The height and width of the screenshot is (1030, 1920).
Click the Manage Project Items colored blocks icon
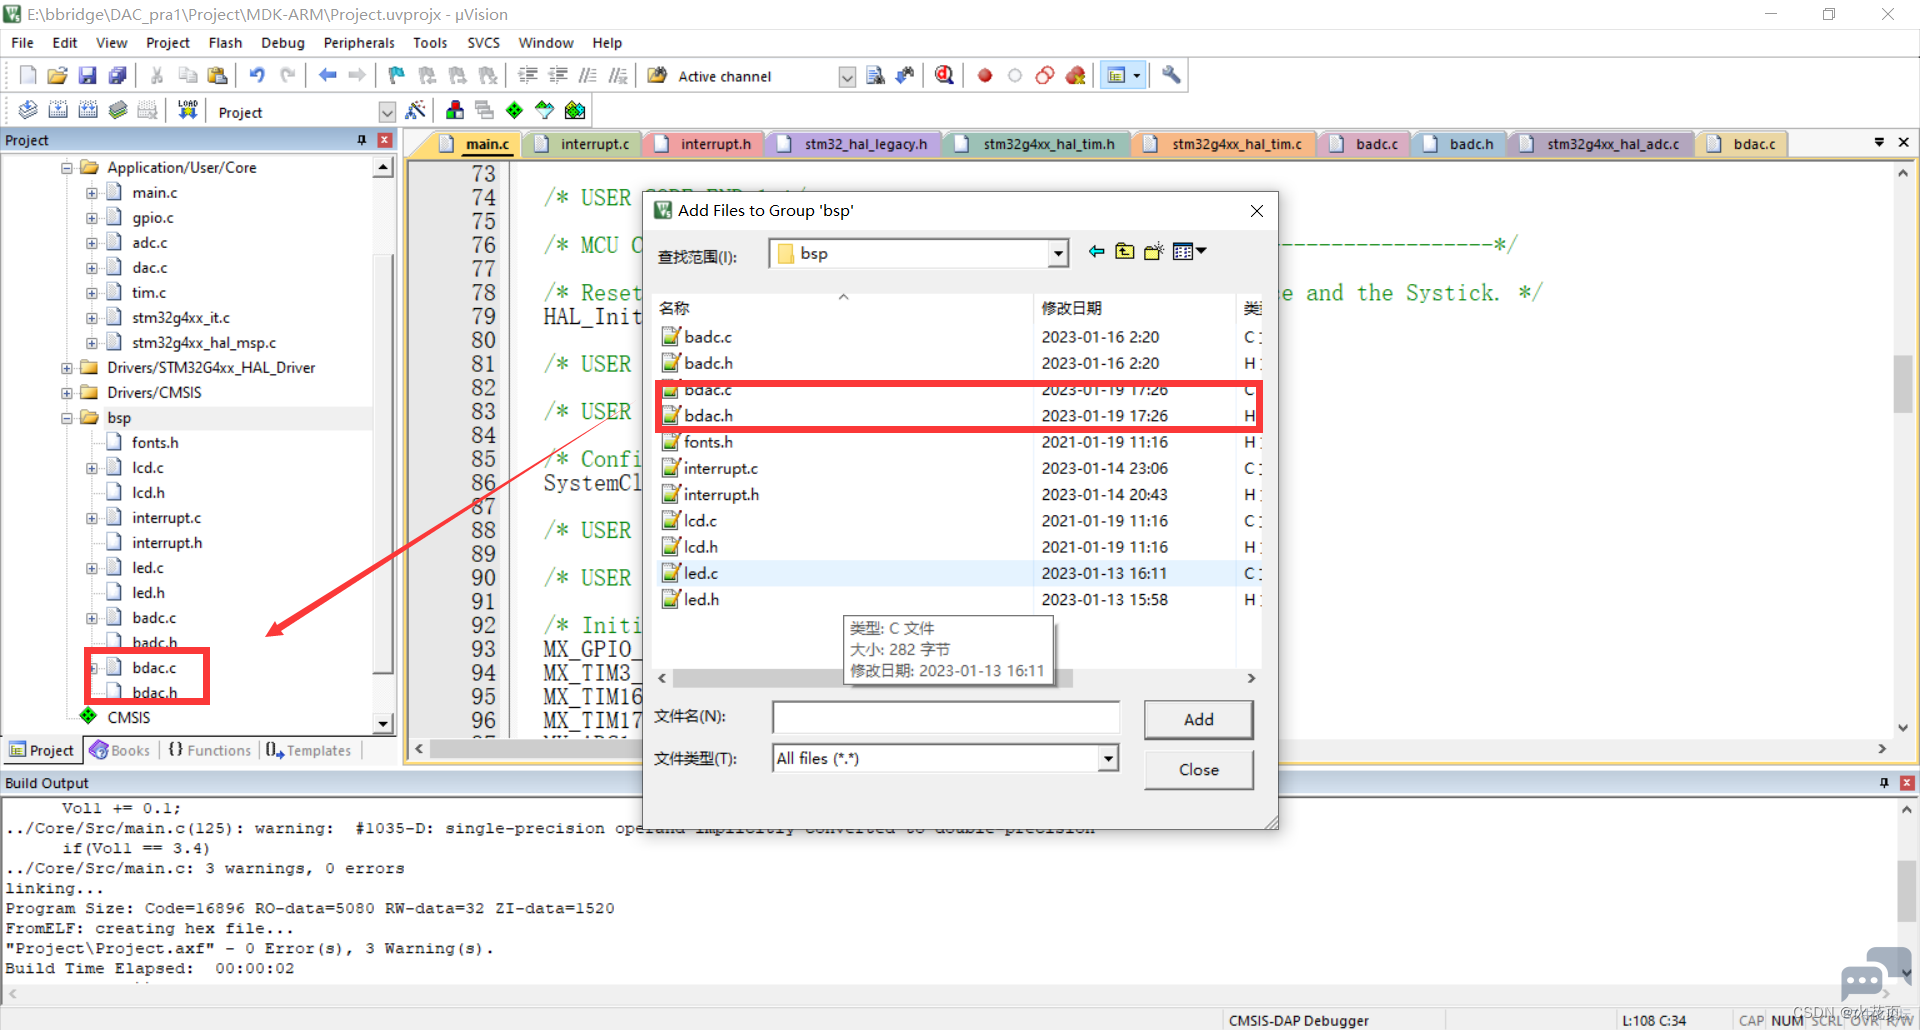point(455,111)
